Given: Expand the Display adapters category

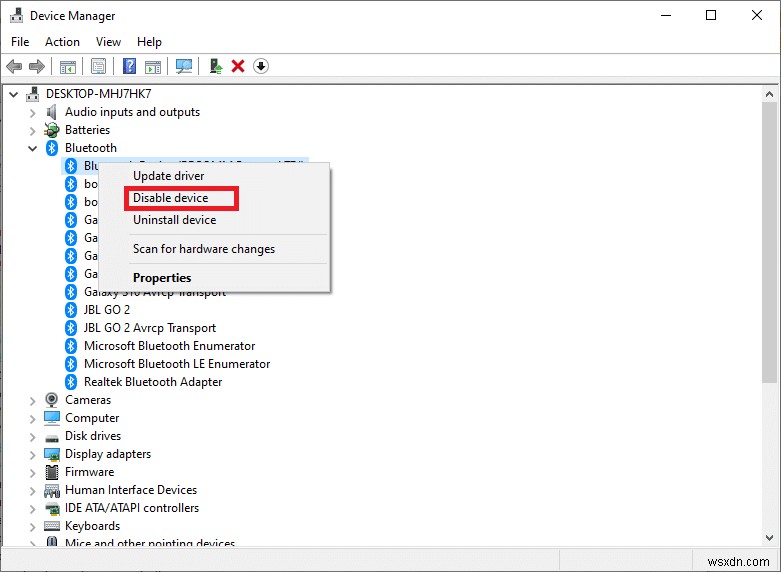Looking at the screenshot, I should click(32, 454).
